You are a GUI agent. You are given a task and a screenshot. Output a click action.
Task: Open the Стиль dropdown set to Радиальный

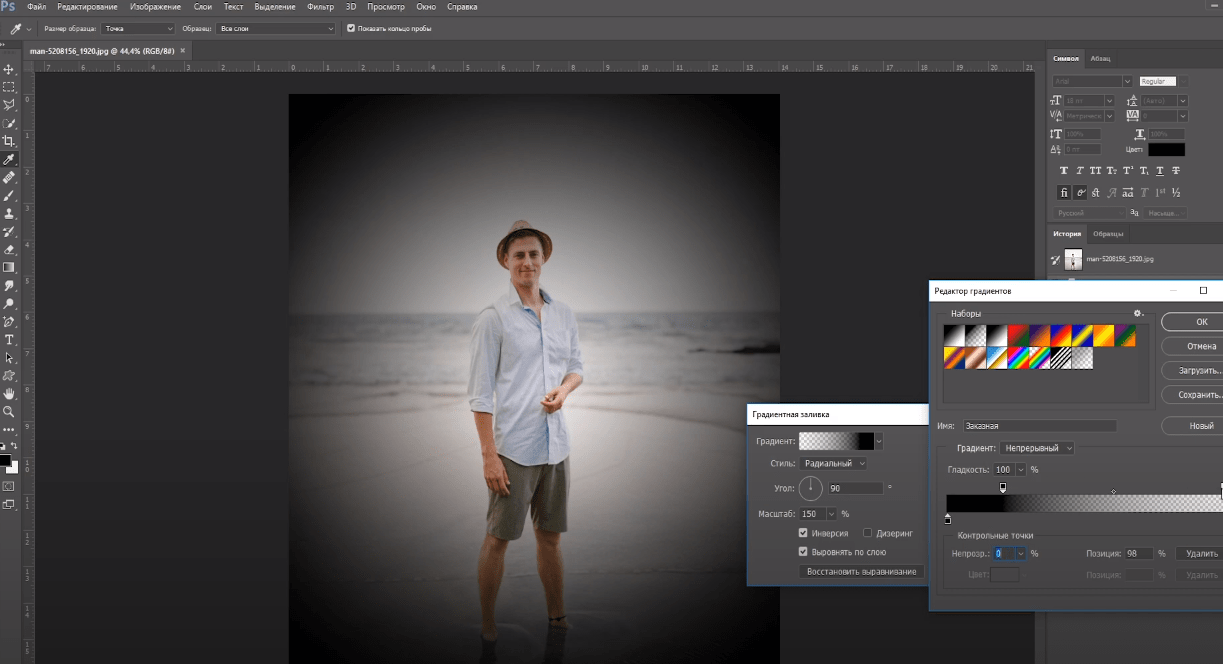[833, 463]
